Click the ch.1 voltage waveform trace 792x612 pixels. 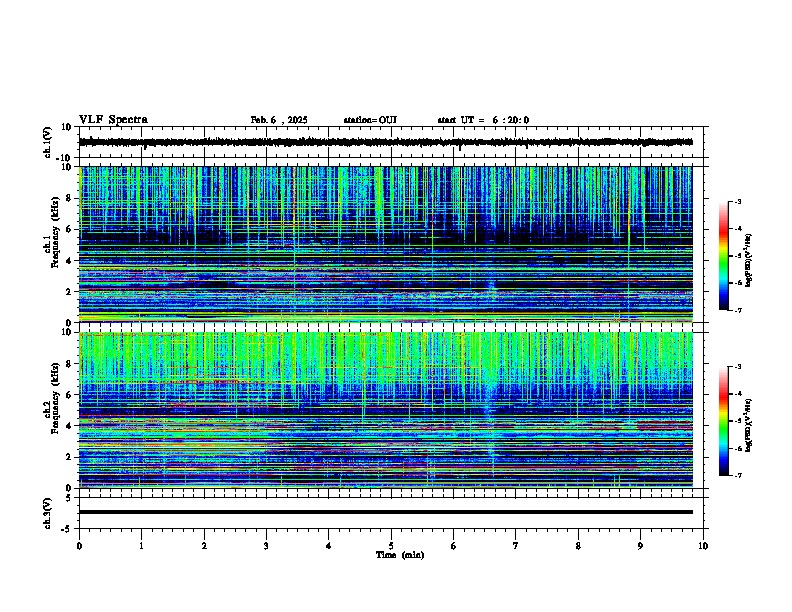click(x=386, y=142)
